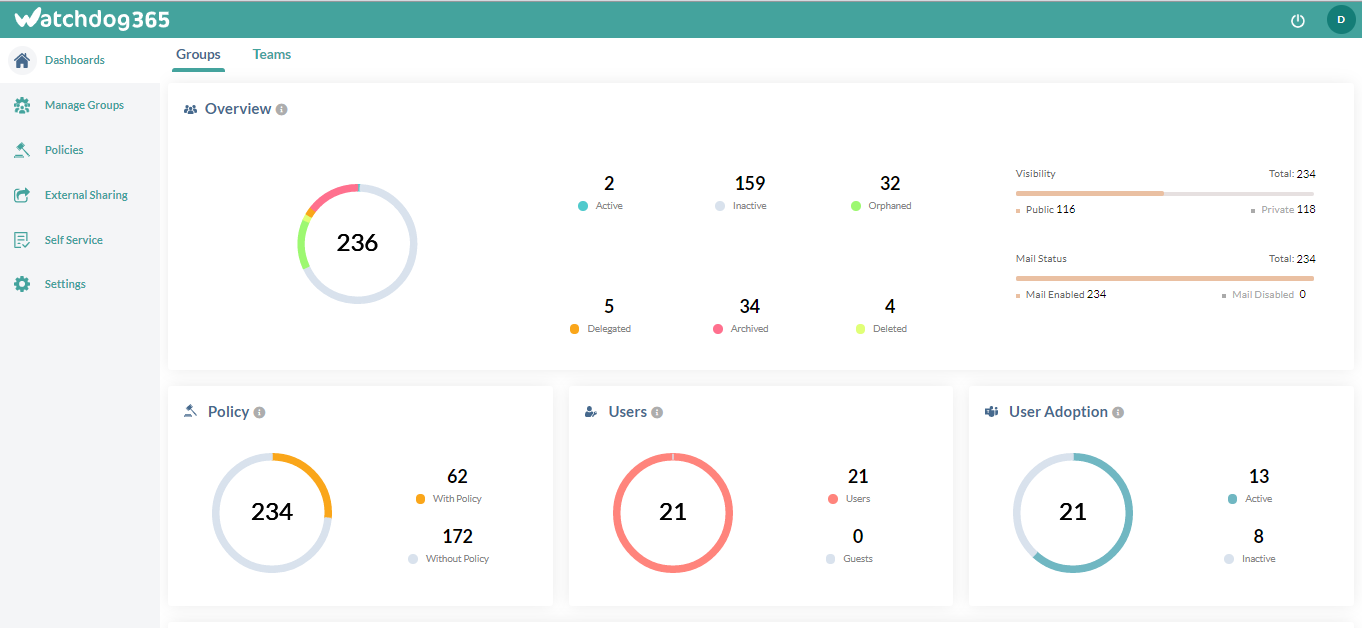Click the Orphaned groups count of 32
Viewport: 1362px width, 628px height.
[x=890, y=183]
